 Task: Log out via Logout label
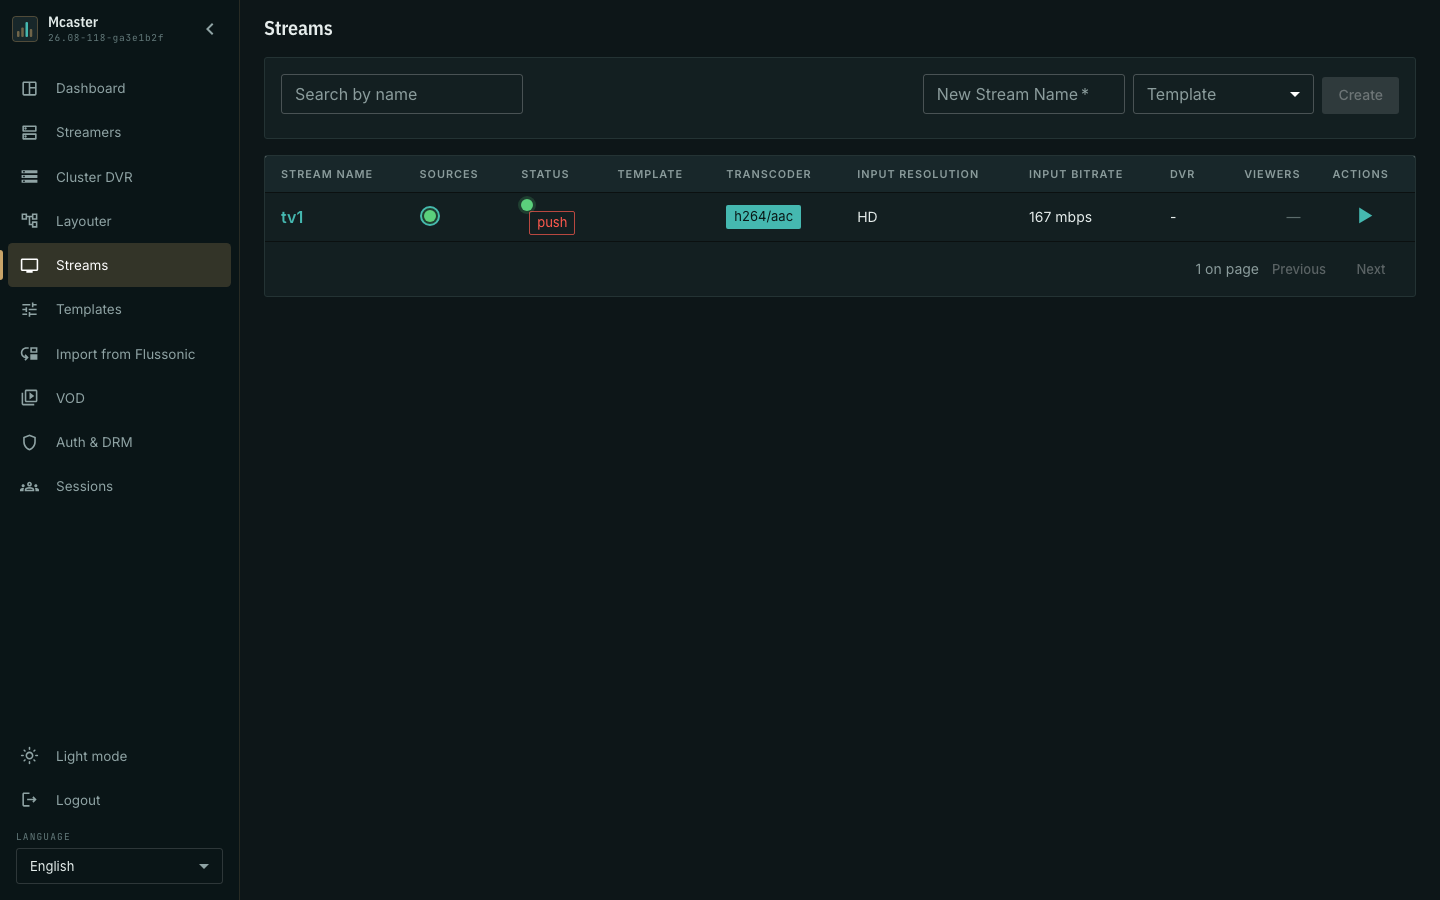78,800
